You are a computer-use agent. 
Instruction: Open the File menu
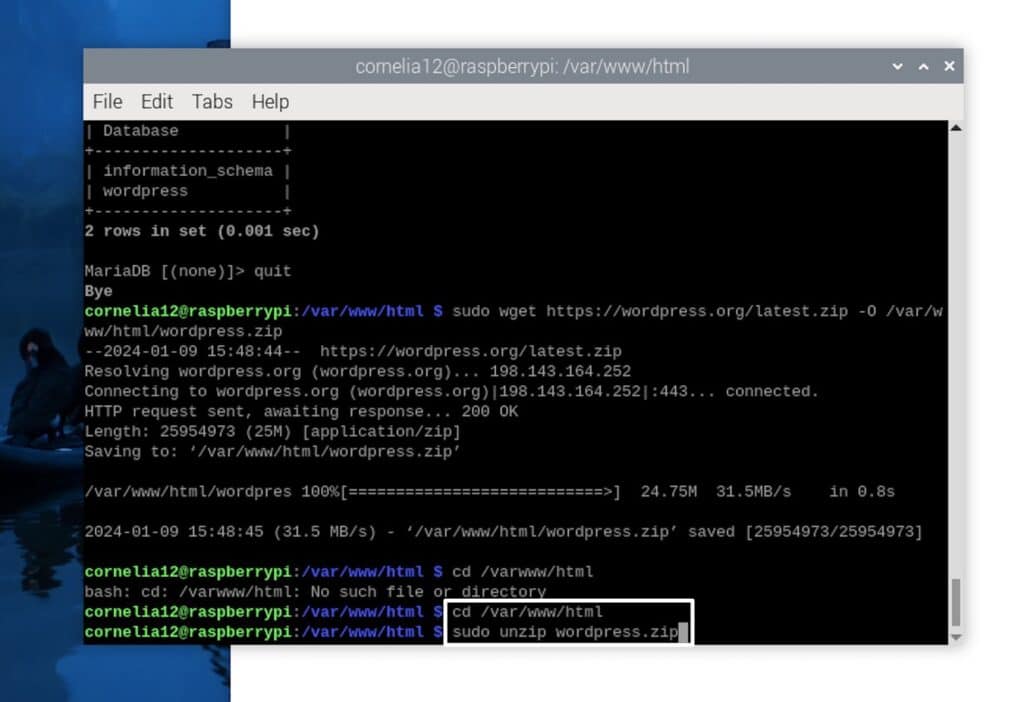click(x=107, y=102)
